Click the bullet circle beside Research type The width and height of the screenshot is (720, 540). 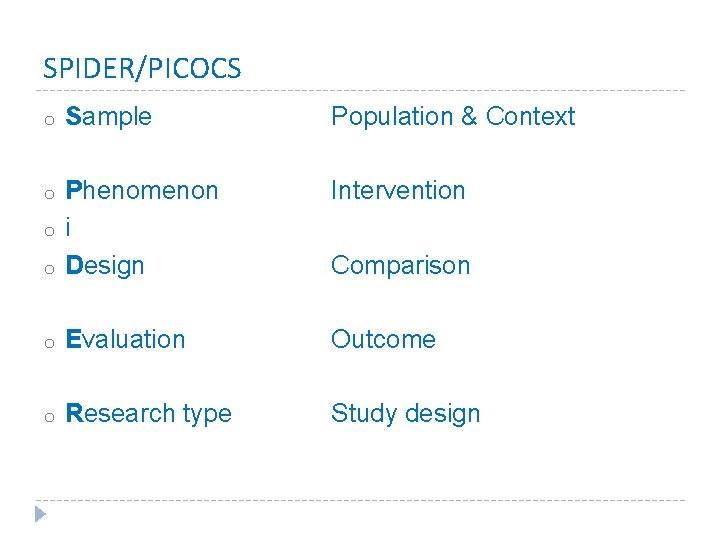50,417
